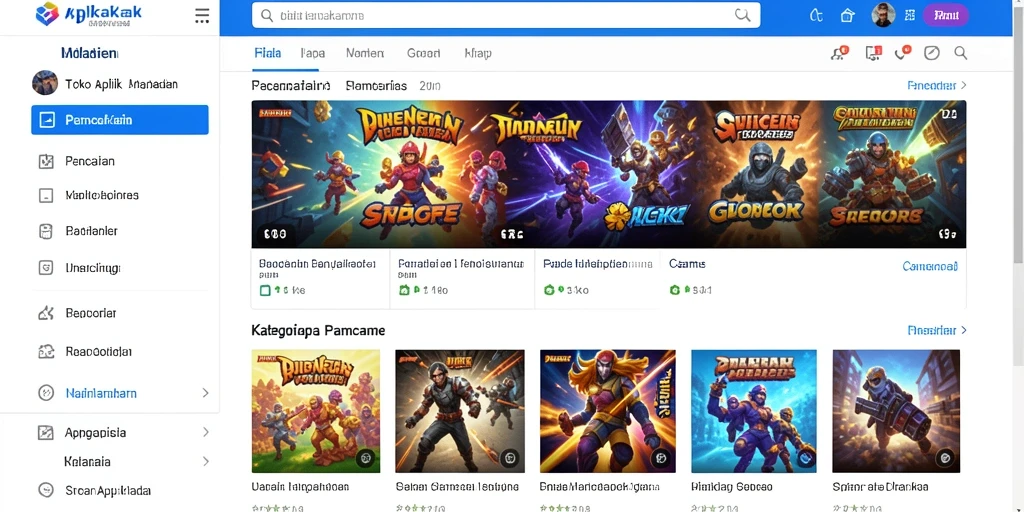Open Reaootiolar in the sidebar
Viewport: 1024px width, 512px height.
[85, 352]
